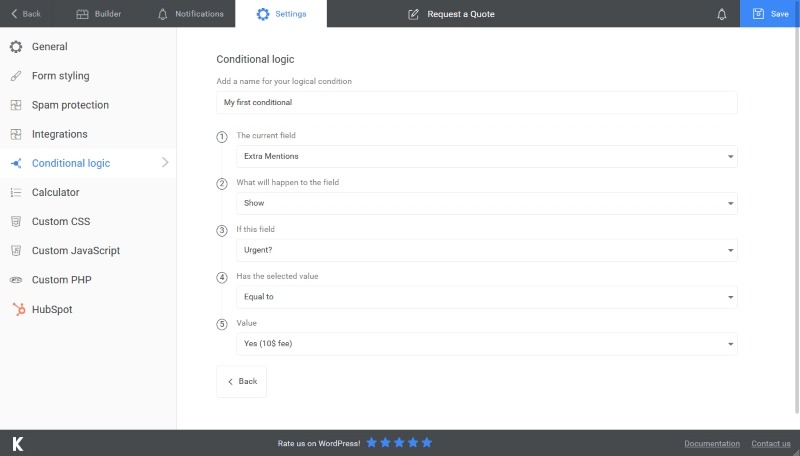Viewport: 800px width, 456px height.
Task: Click the conditional name input field
Action: point(476,102)
